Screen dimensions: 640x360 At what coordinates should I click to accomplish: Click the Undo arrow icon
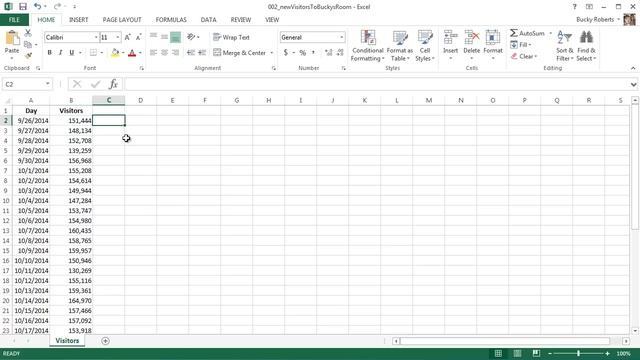[38, 7]
